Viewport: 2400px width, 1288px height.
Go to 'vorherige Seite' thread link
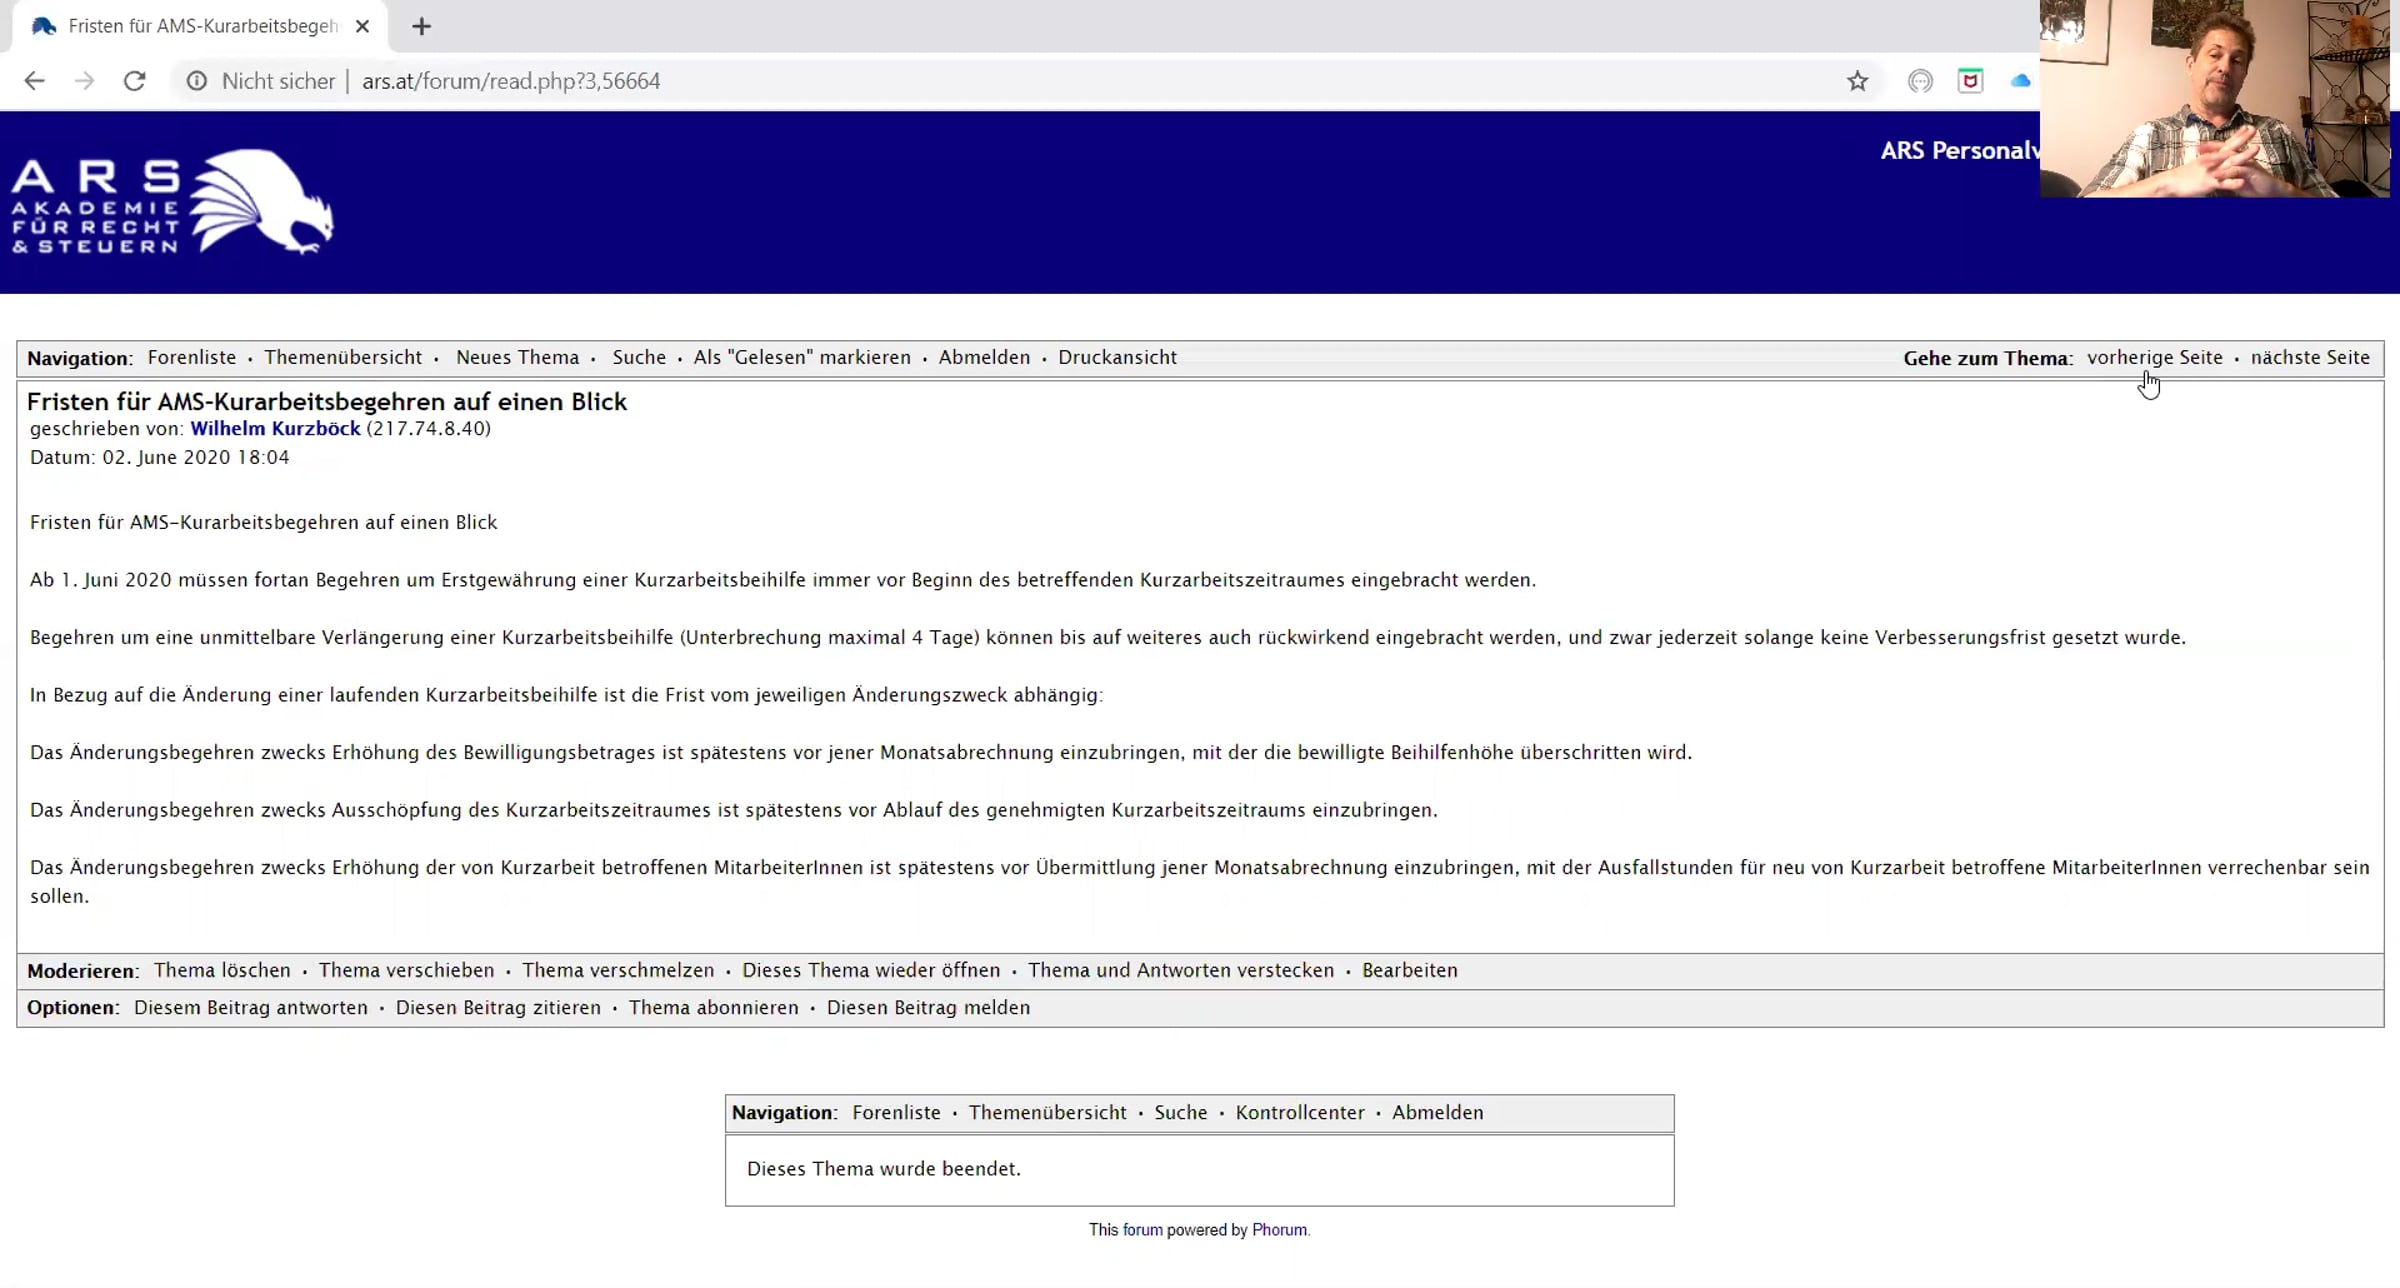[x=2155, y=357]
